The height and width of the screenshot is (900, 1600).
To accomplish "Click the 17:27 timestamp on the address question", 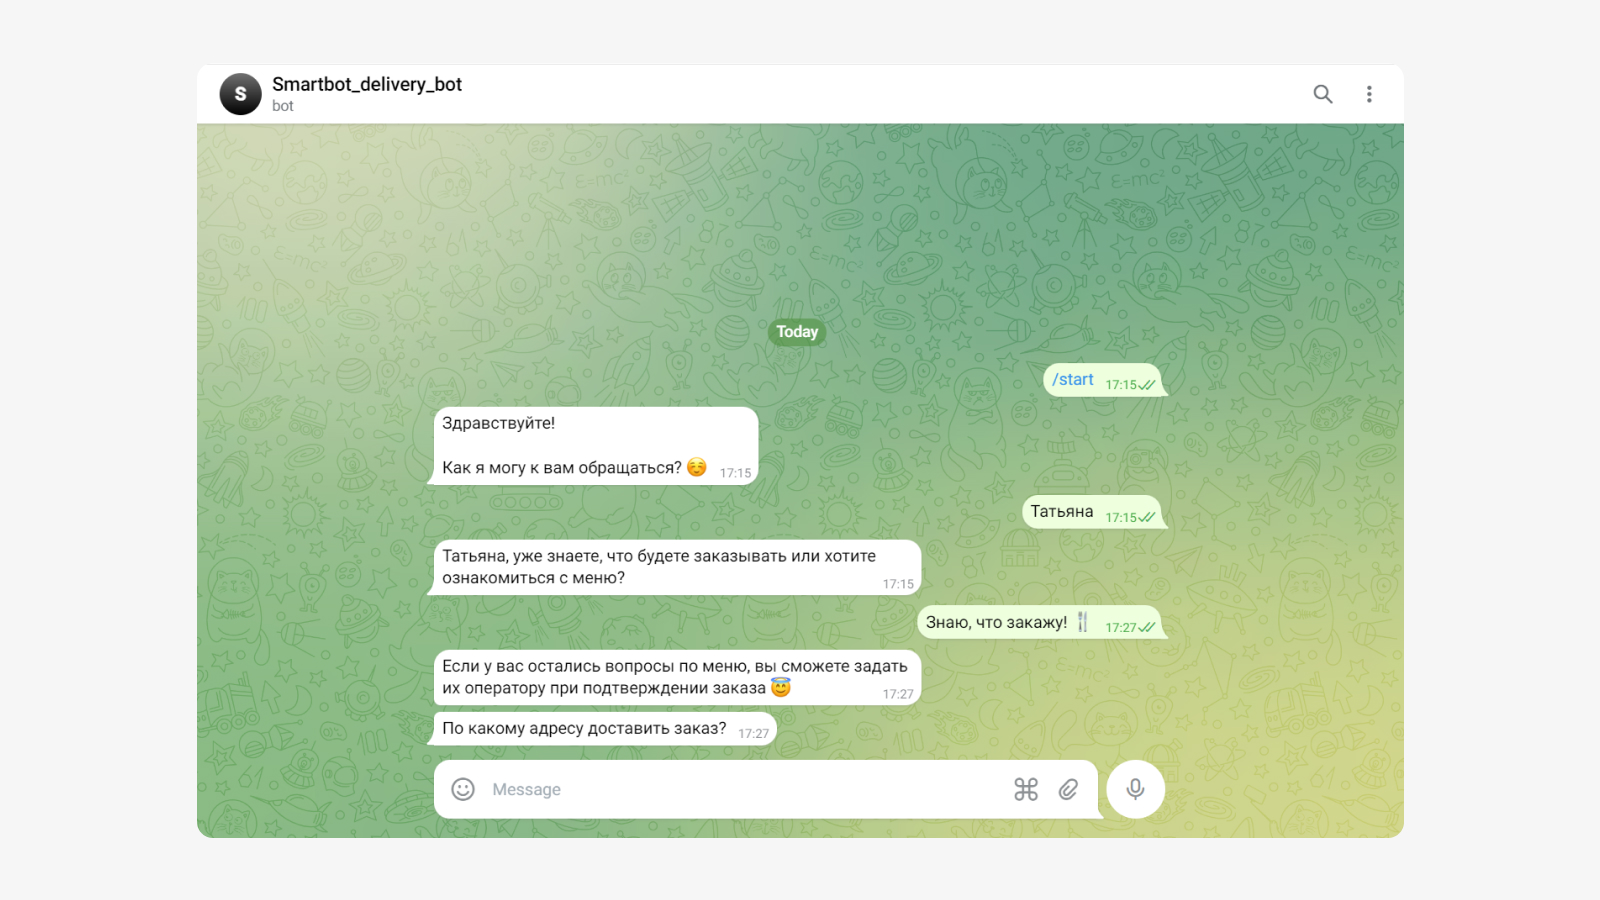I will [754, 734].
